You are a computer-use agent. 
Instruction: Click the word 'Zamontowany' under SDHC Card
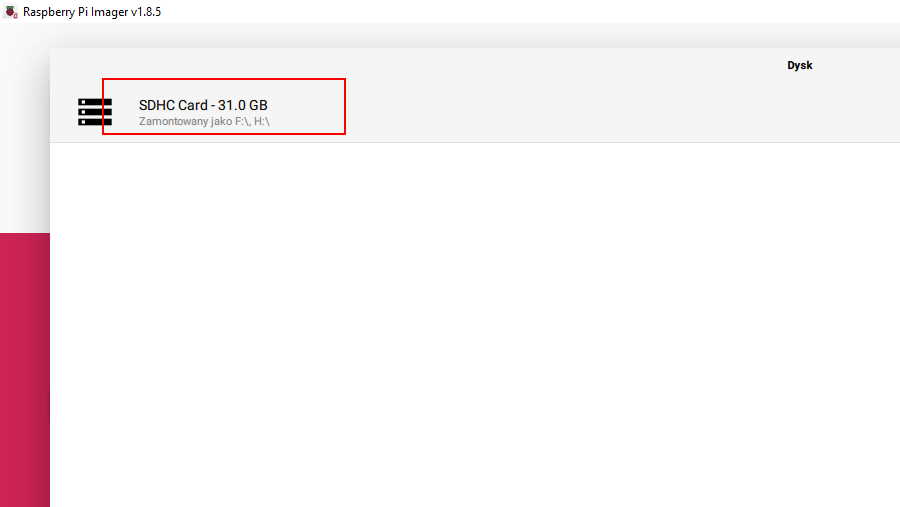click(165, 121)
